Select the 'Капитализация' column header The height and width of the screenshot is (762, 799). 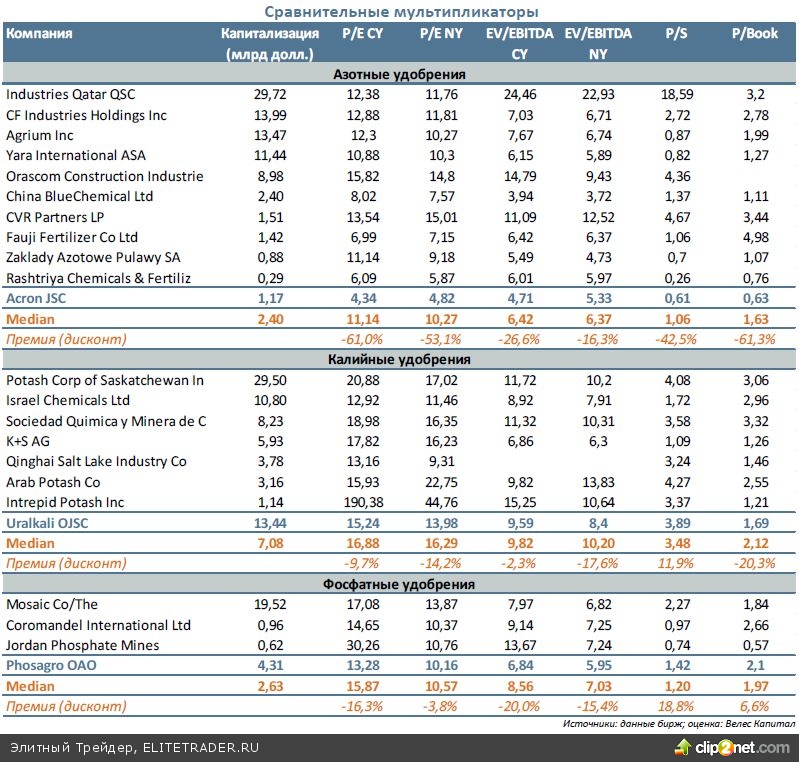click(267, 33)
